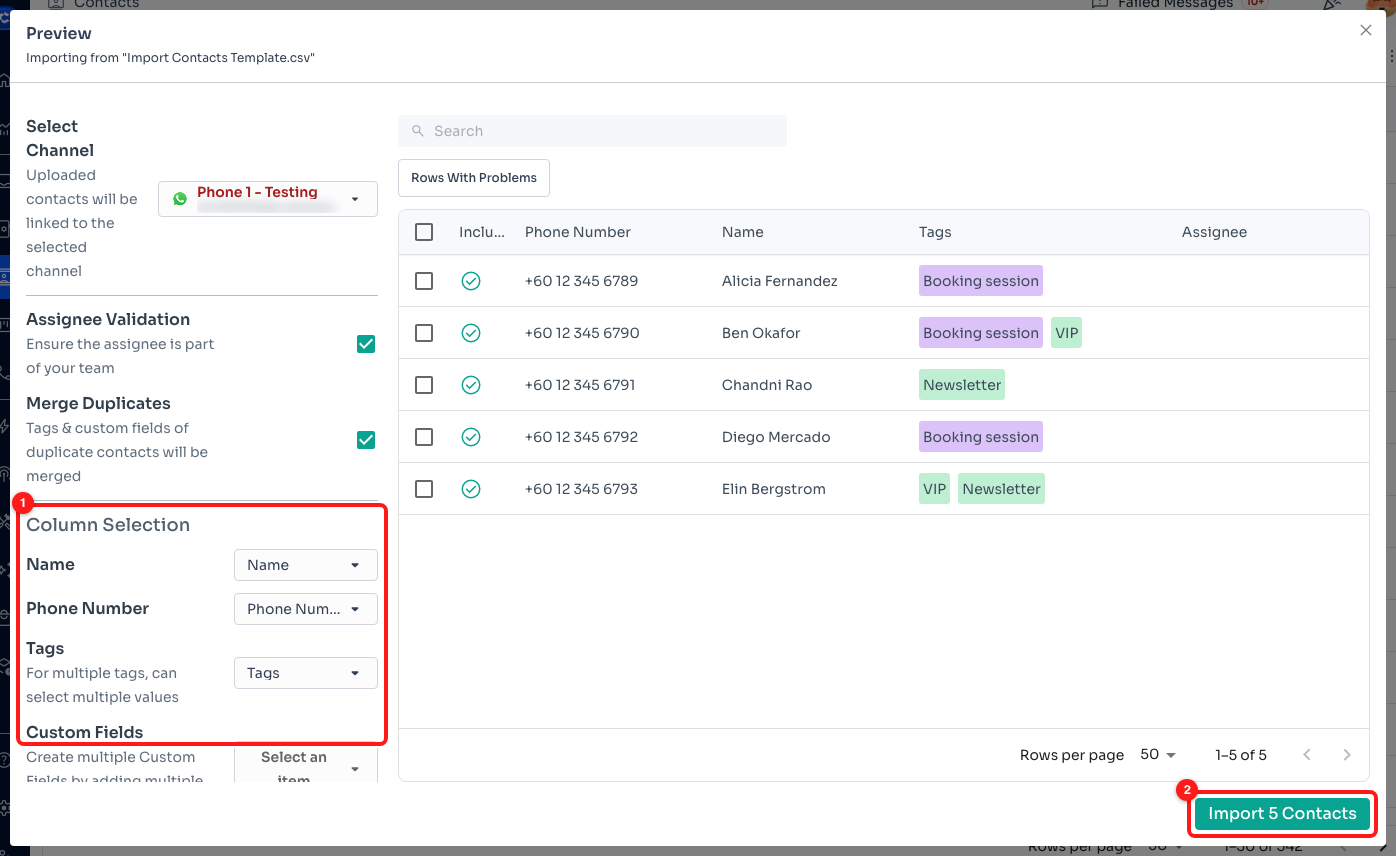1396x856 pixels.
Task: Open Custom Fields 'Select an item' dropdown
Action: pyautogui.click(x=306, y=765)
